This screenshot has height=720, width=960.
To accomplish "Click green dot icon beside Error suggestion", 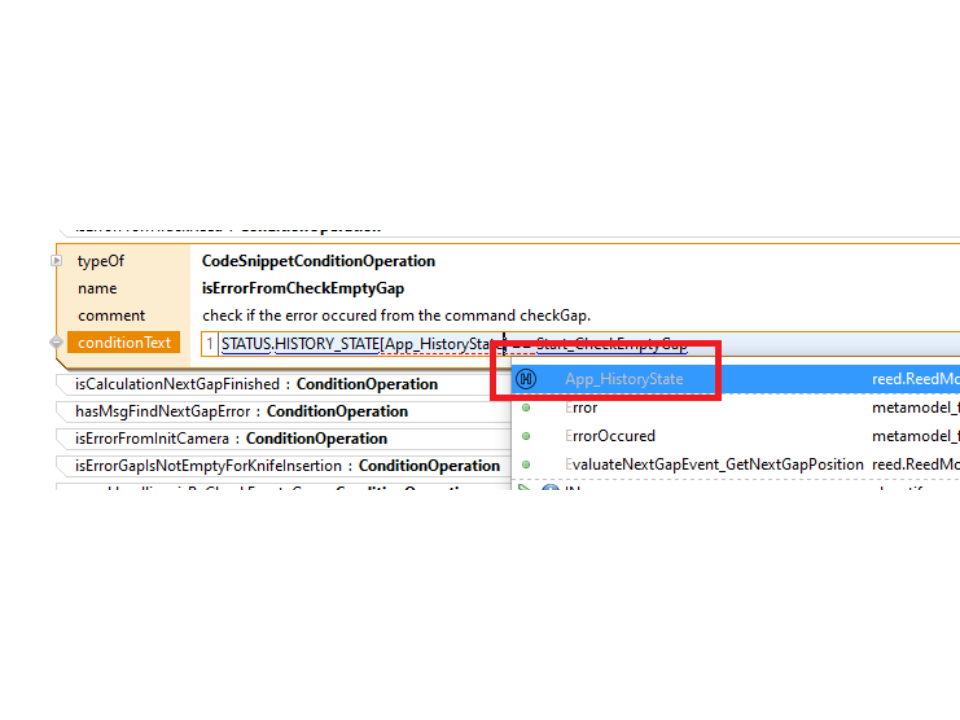I will [x=526, y=408].
